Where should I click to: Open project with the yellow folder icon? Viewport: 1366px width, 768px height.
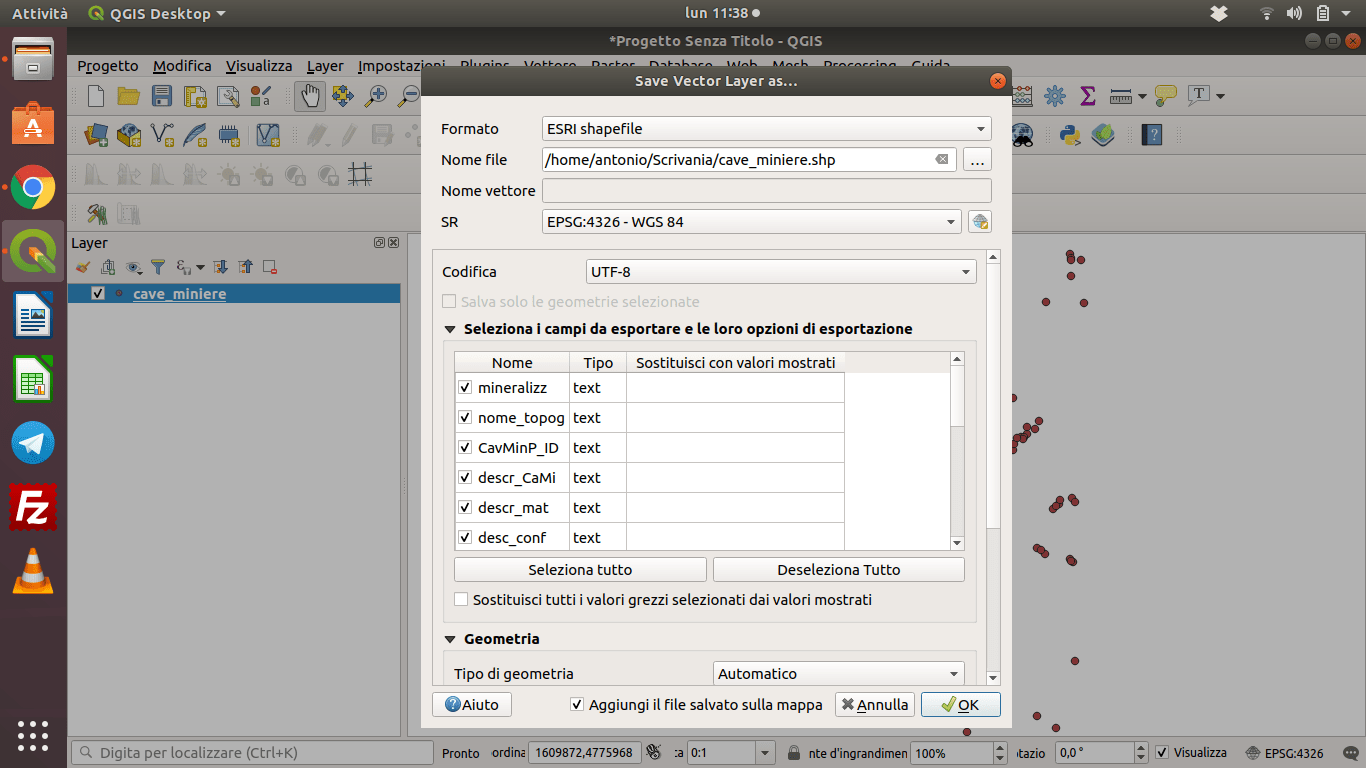point(129,96)
